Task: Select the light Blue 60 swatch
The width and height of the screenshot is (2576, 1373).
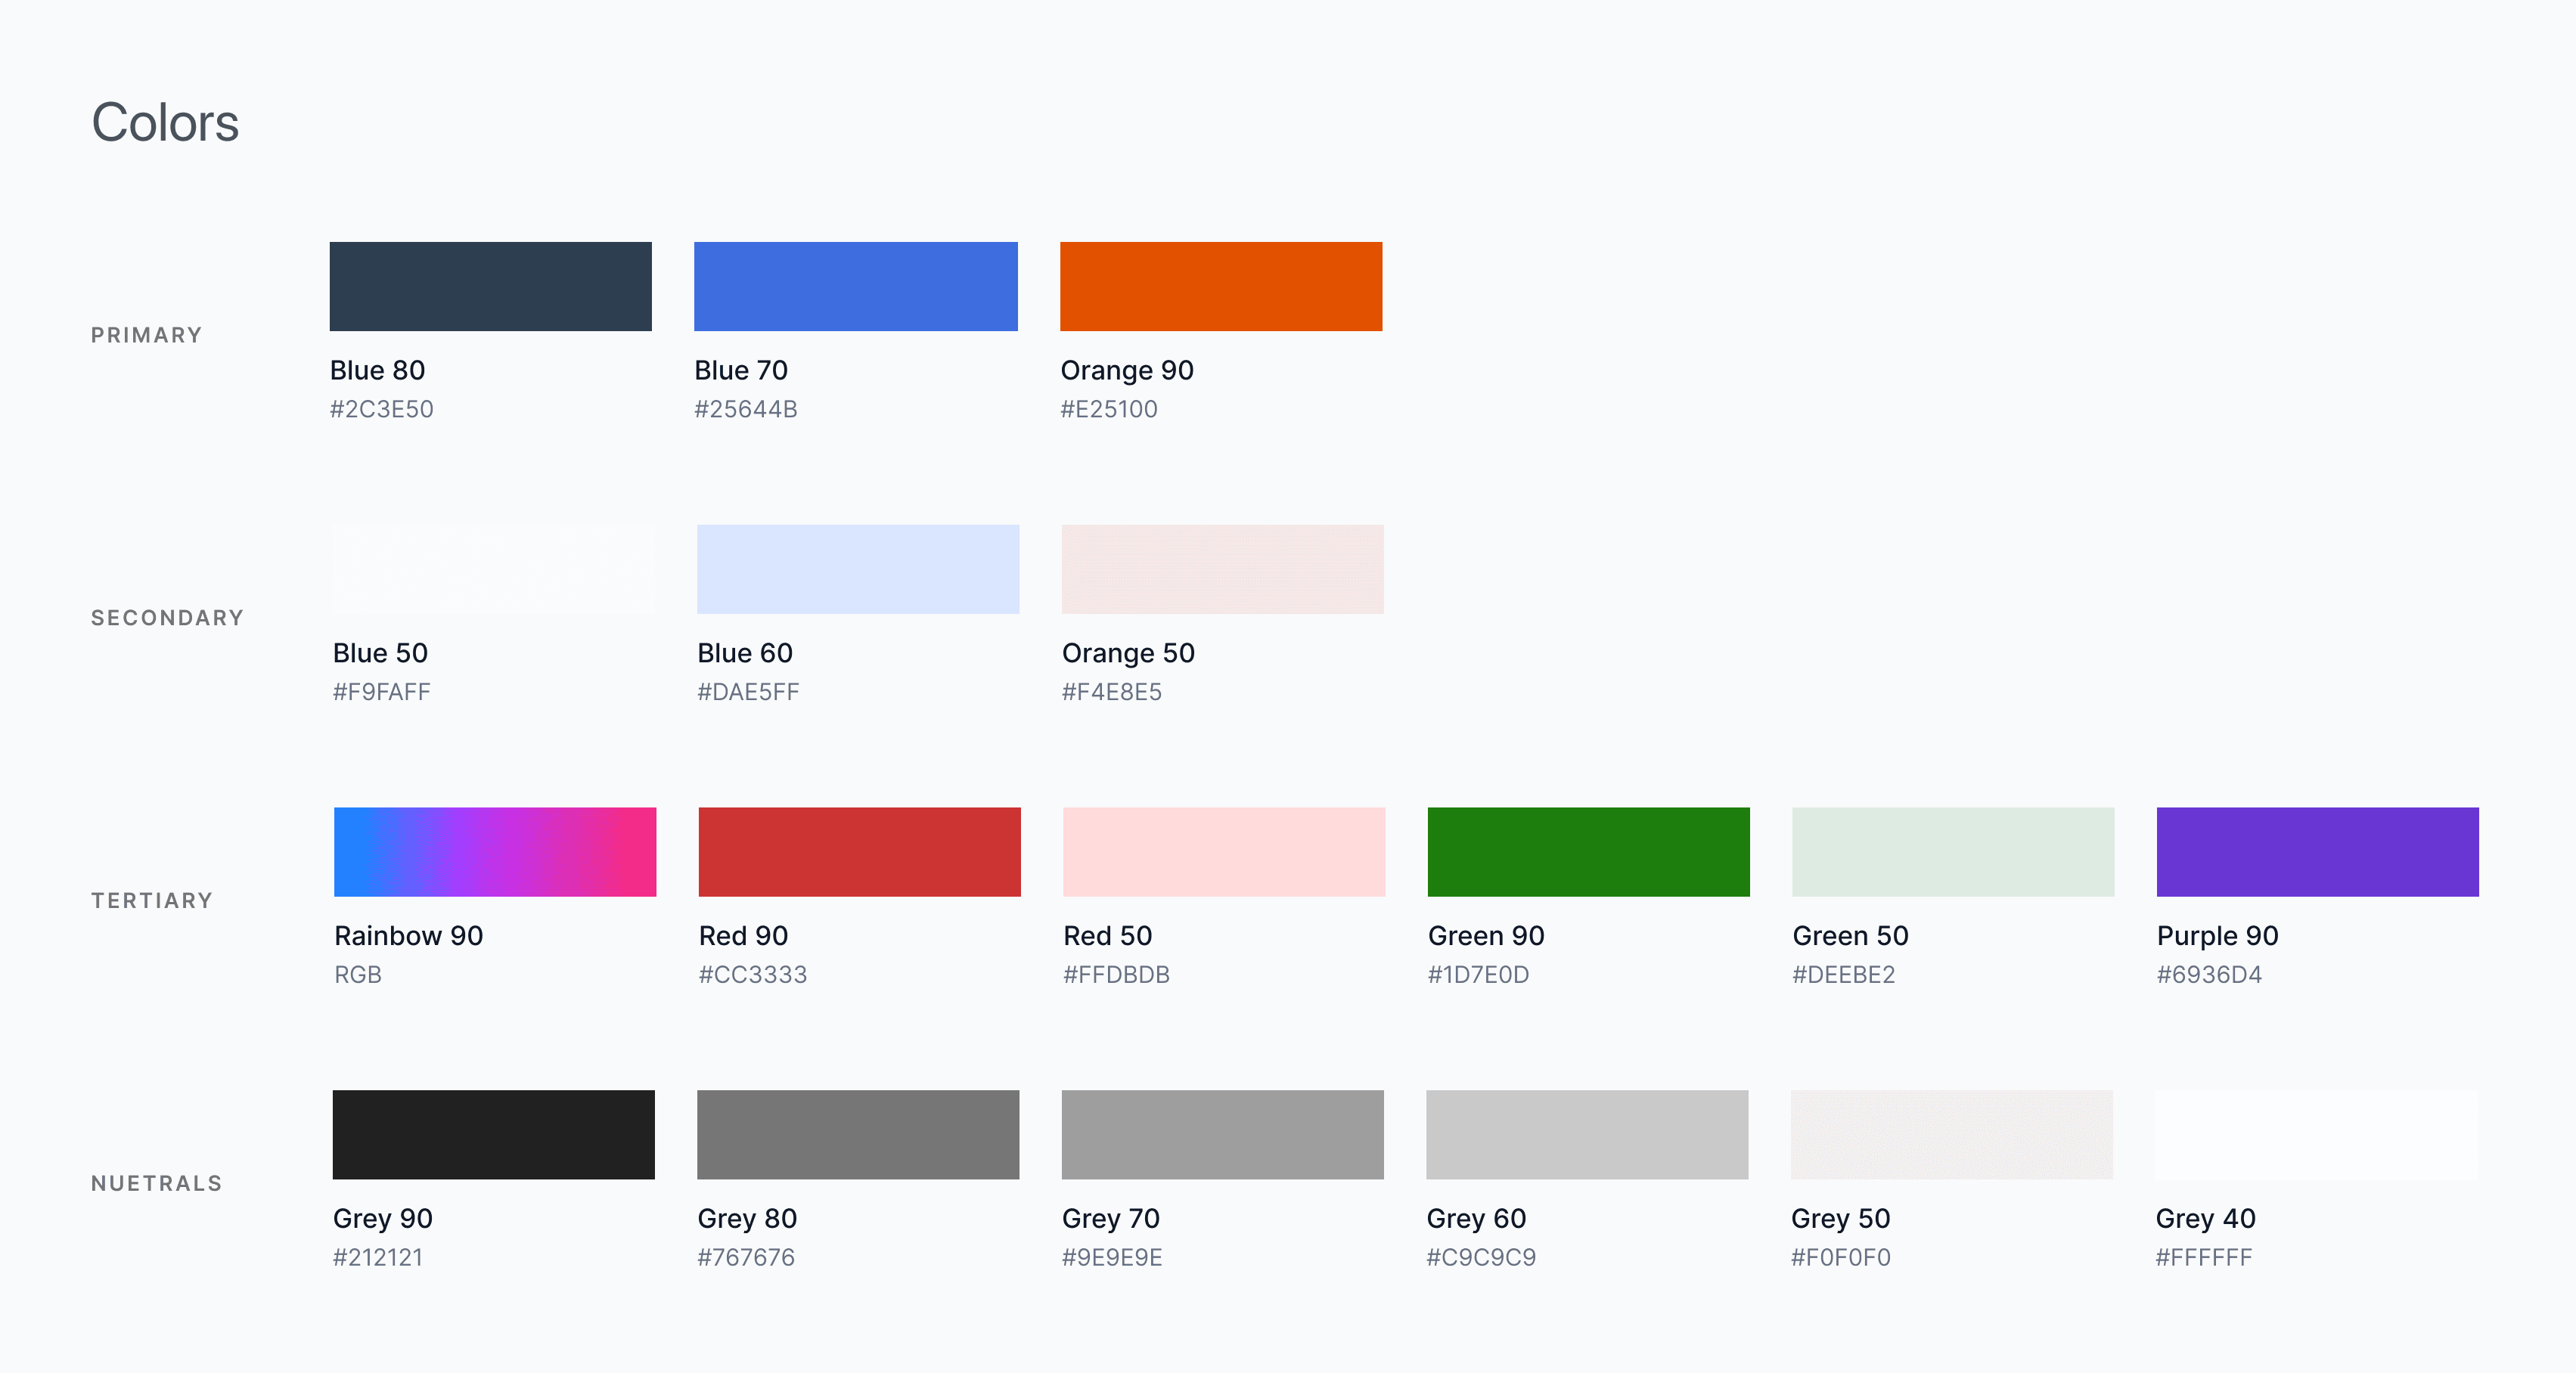Action: [x=857, y=569]
